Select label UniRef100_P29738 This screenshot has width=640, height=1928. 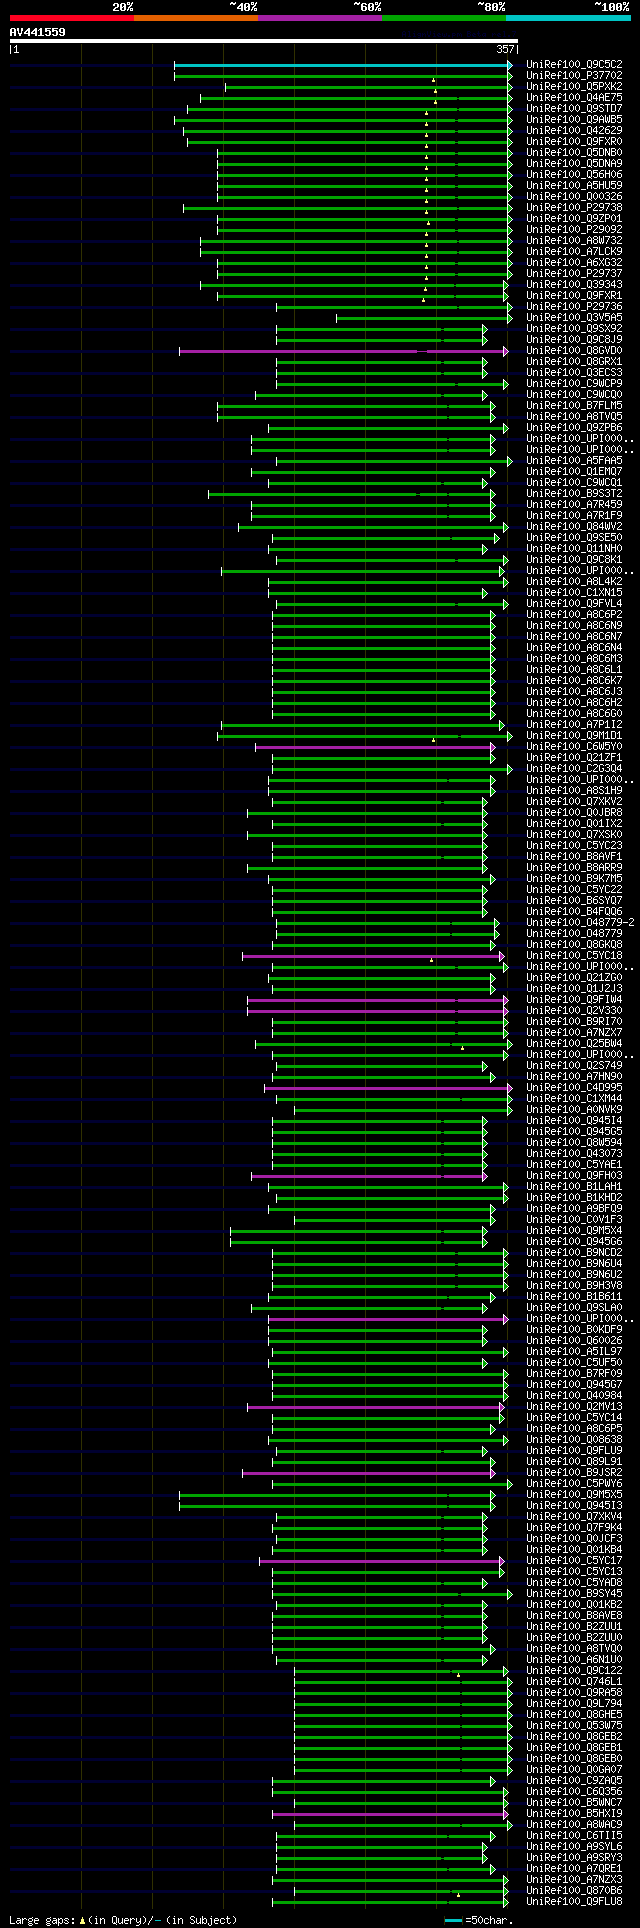coord(574,208)
